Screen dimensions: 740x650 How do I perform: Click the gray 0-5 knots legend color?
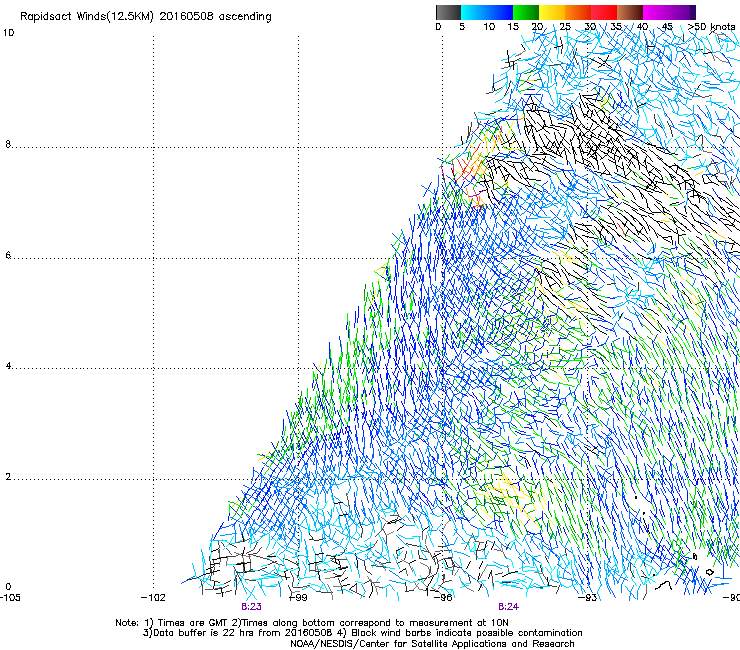[x=448, y=12]
